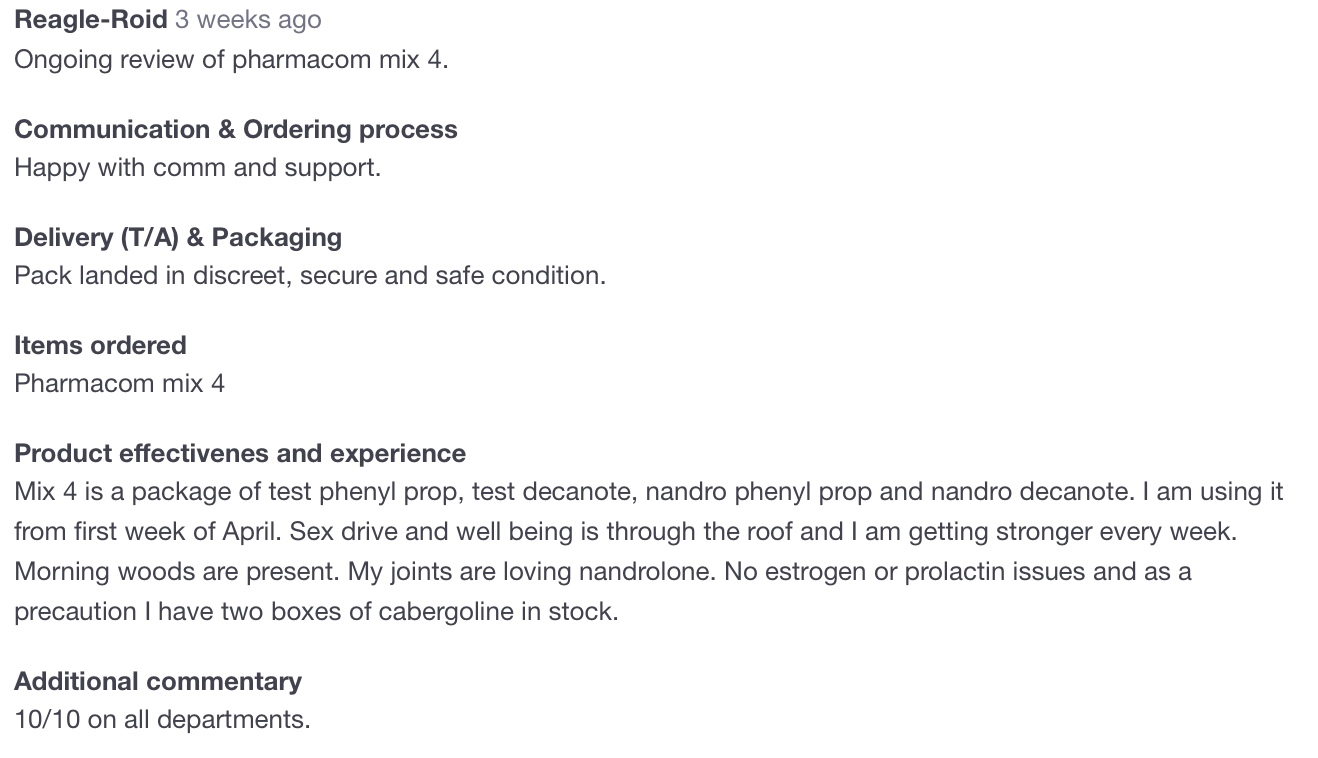Open the Reagle-Roid user profile
This screenshot has width=1318, height=758.
(90, 20)
